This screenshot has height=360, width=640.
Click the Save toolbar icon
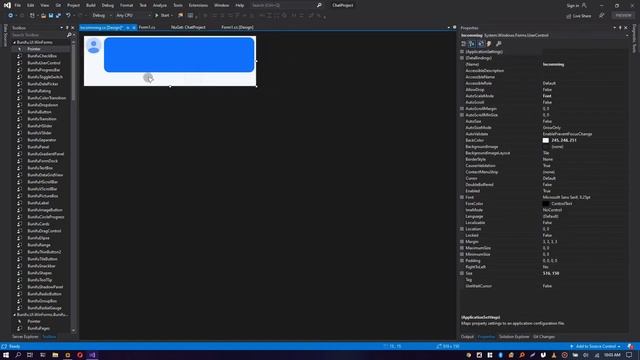(51, 16)
